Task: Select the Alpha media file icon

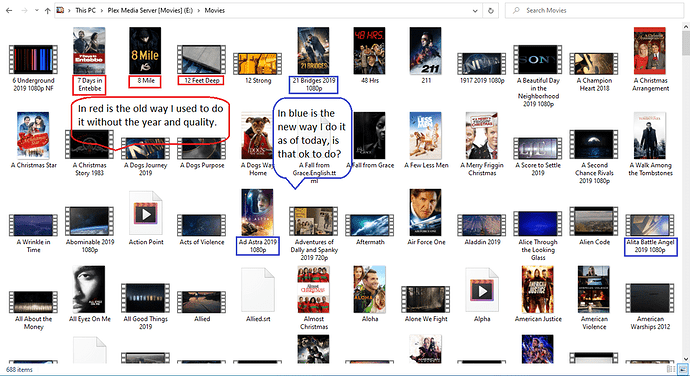Action: point(482,291)
